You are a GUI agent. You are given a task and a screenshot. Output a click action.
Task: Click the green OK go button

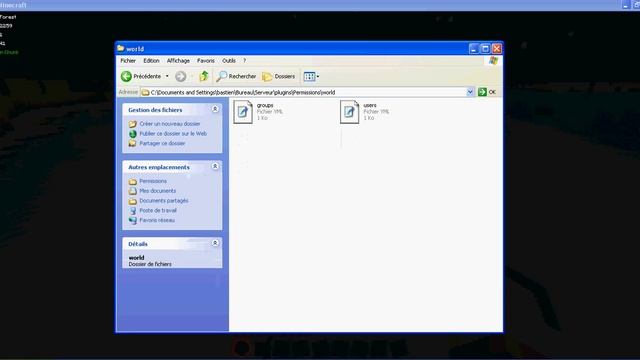click(487, 92)
